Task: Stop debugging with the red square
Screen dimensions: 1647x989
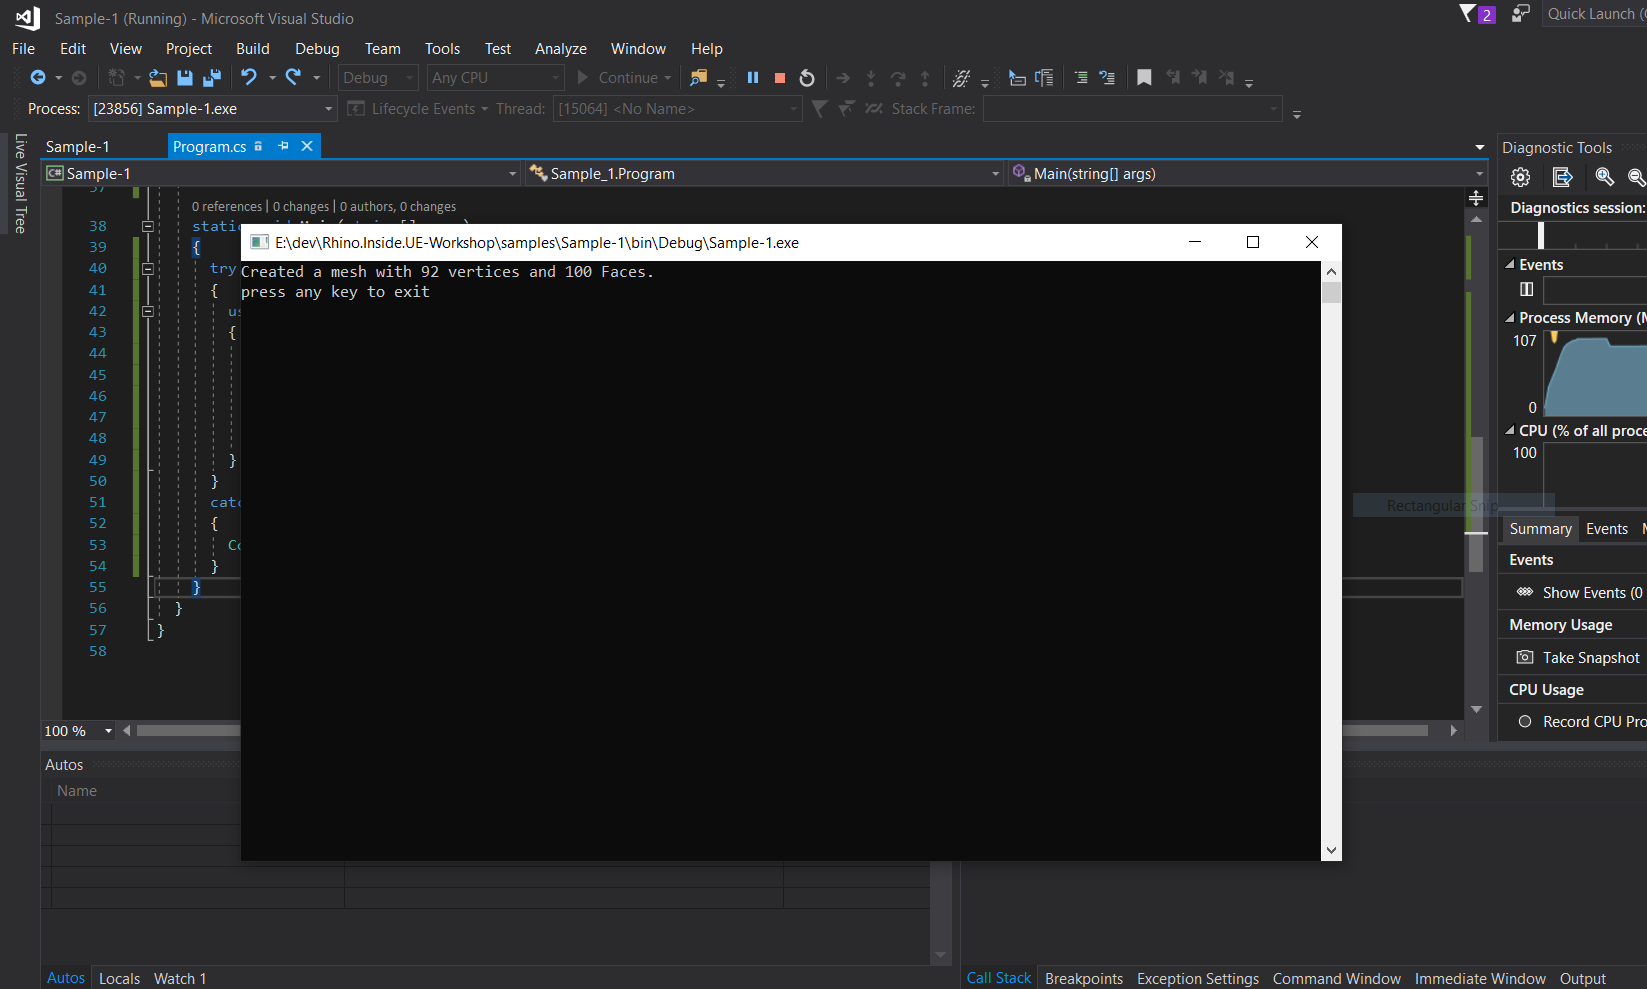Action: coord(780,78)
